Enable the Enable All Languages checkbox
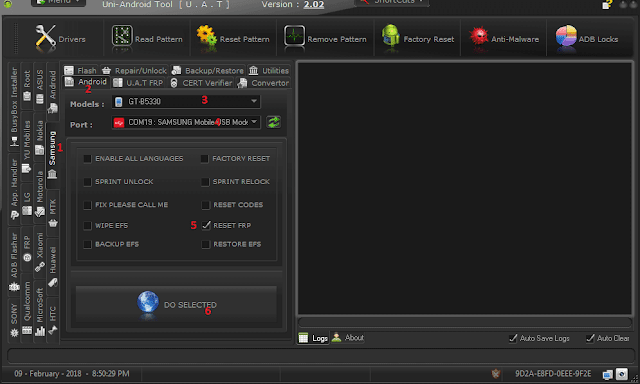Image resolution: width=640 pixels, height=384 pixels. click(x=87, y=158)
